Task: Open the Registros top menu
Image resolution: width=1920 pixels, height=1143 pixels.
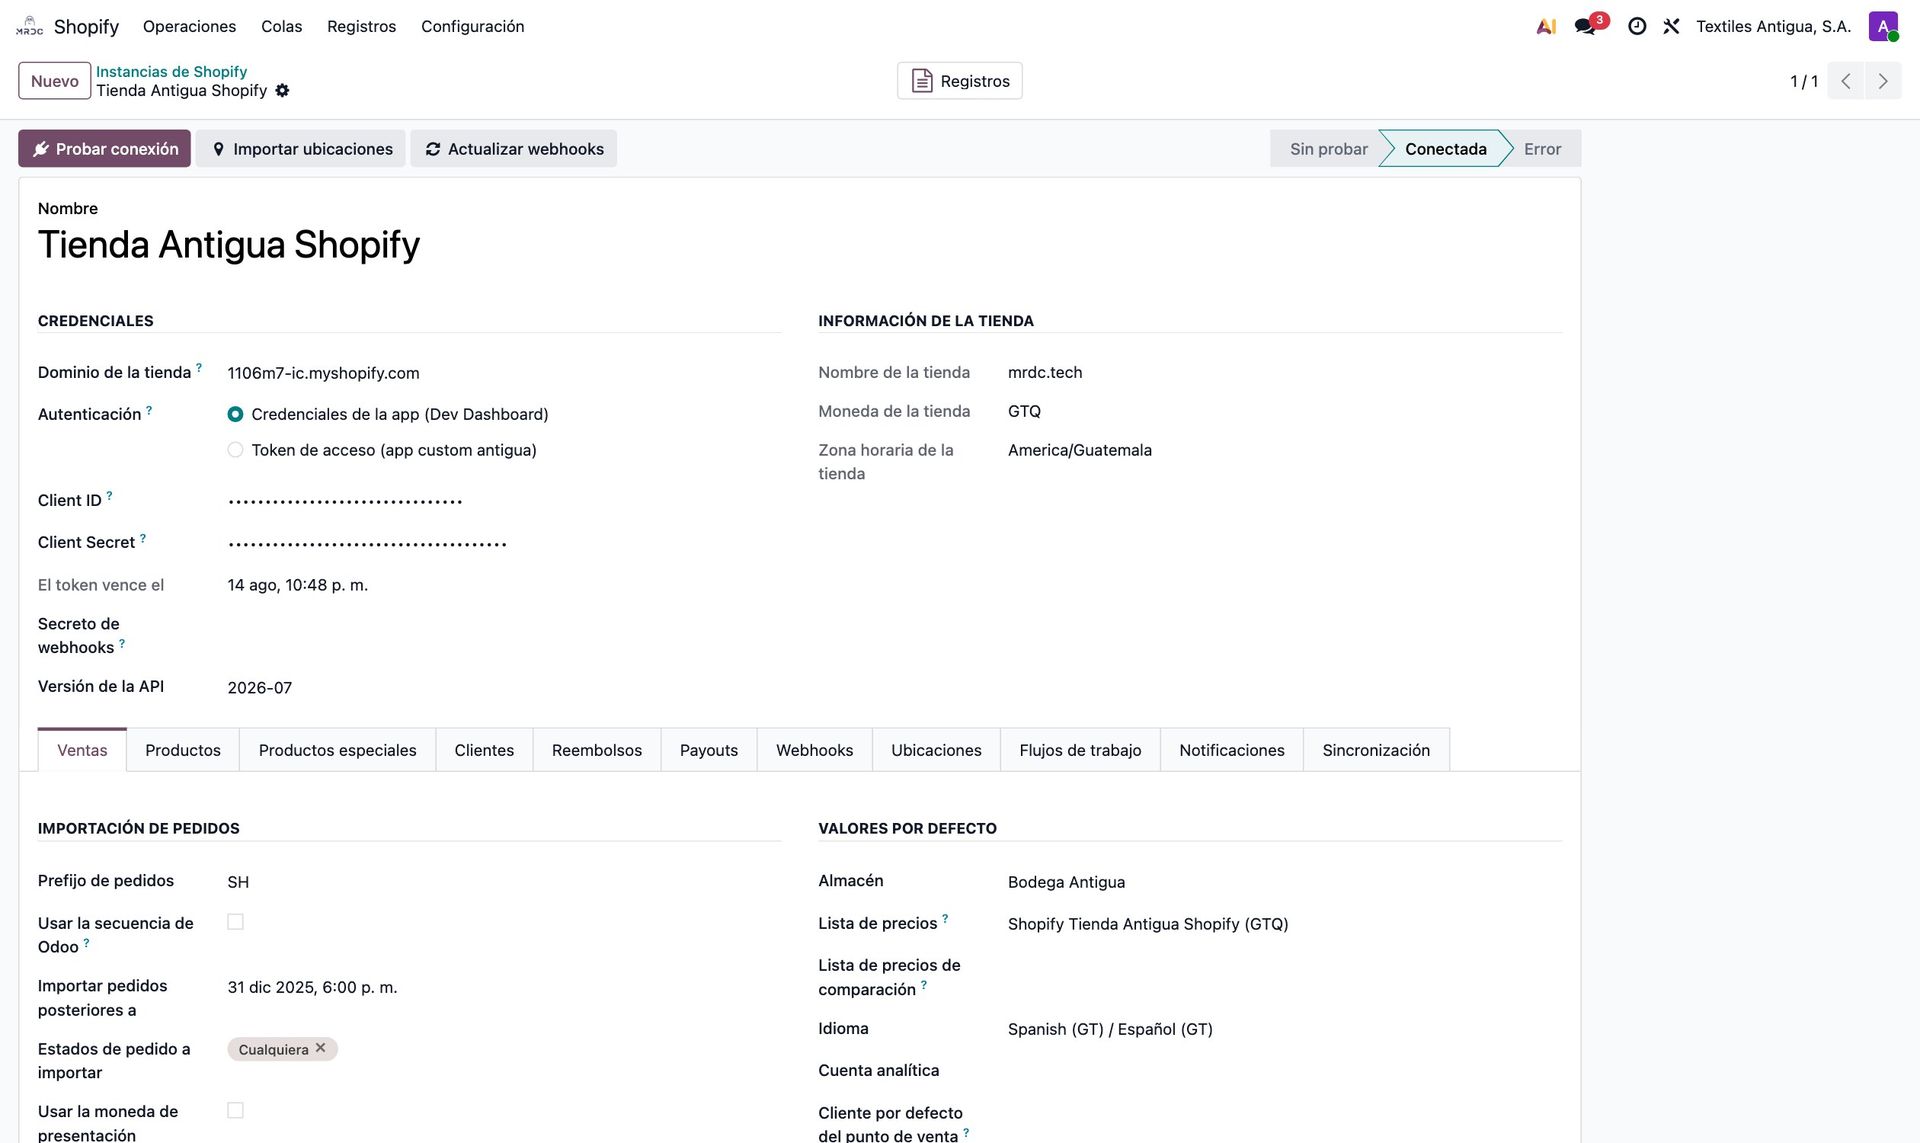Action: [361, 26]
